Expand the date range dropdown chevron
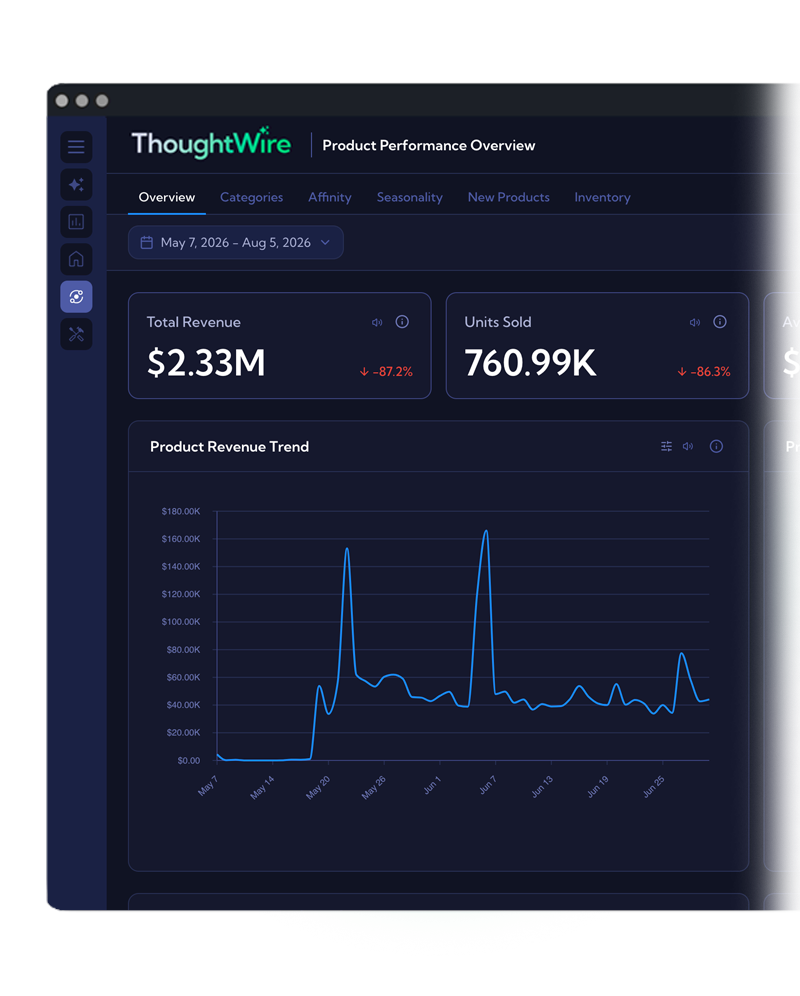The width and height of the screenshot is (800, 996). click(x=325, y=243)
